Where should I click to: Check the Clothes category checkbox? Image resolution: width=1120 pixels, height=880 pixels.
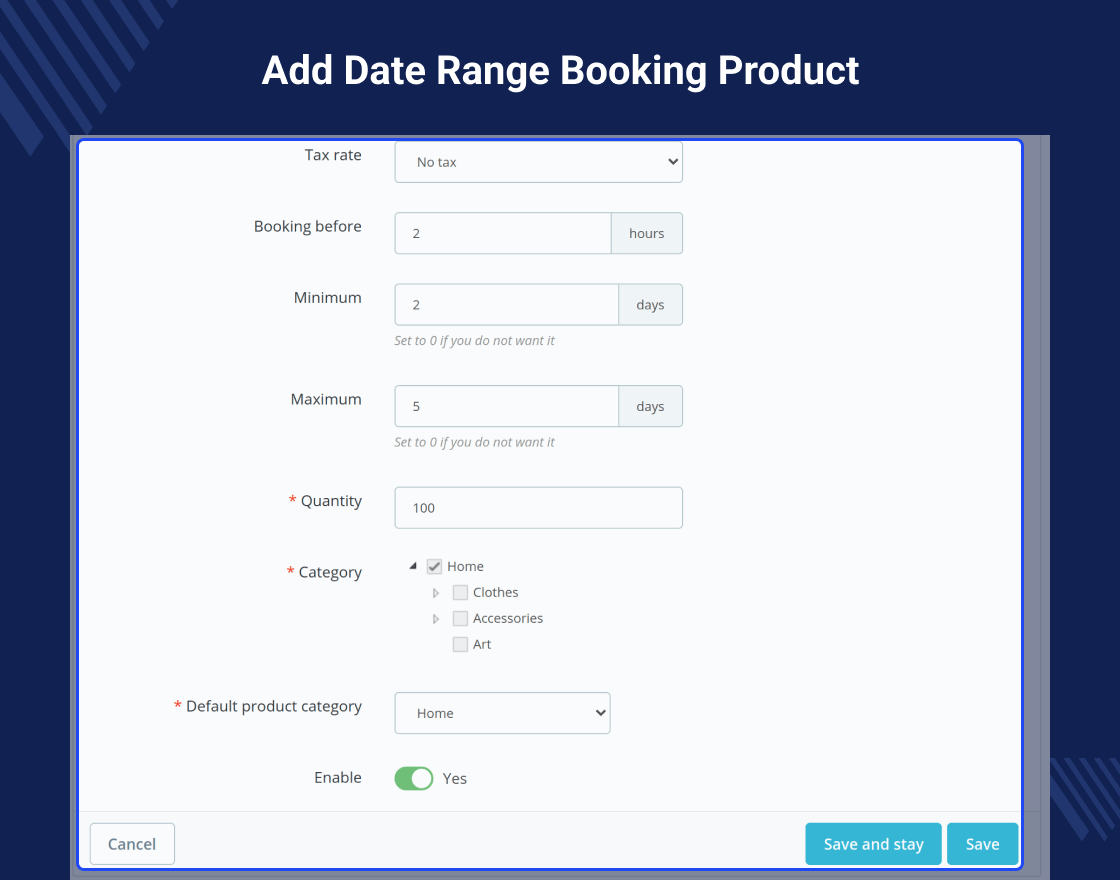460,592
